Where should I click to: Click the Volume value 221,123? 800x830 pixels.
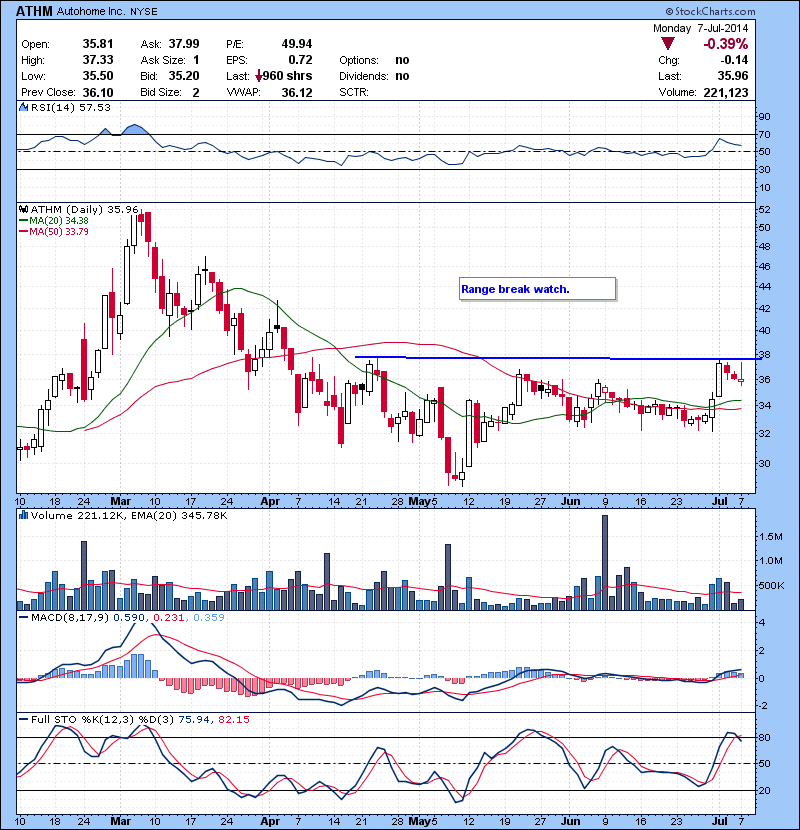click(x=726, y=93)
